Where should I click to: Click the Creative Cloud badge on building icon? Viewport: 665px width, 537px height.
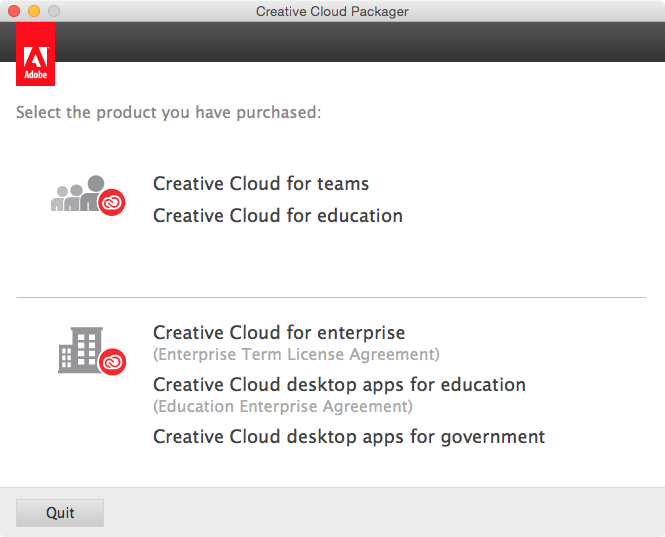pos(112,362)
